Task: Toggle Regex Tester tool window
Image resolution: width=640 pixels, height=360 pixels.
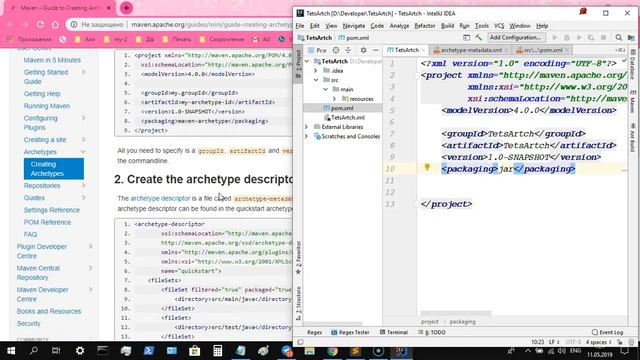Action: click(351, 332)
